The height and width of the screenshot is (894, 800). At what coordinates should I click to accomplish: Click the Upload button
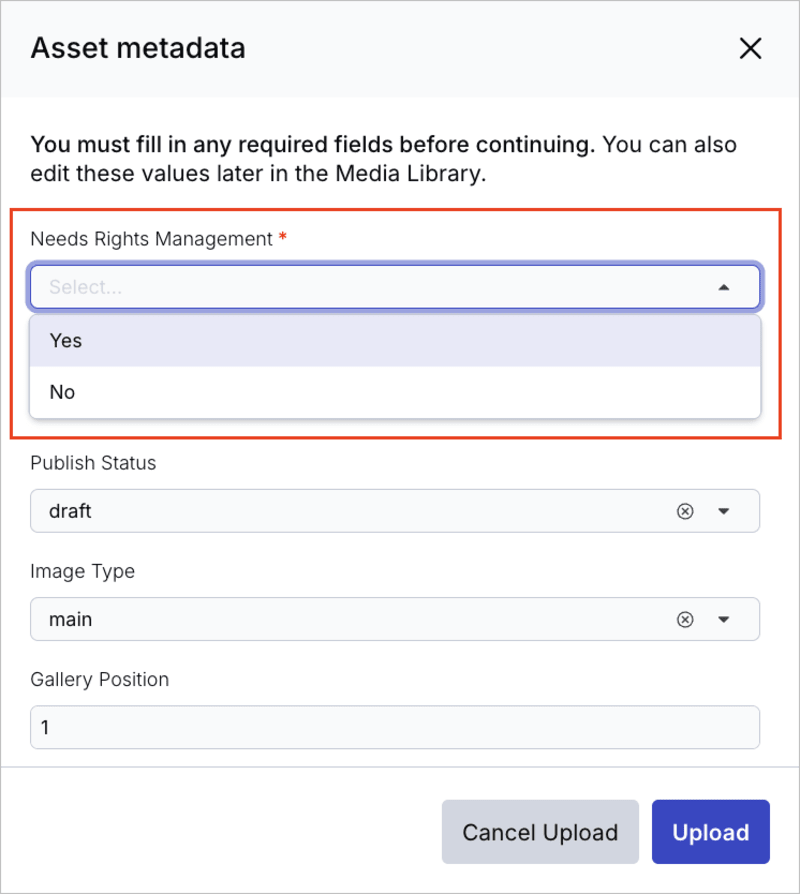click(710, 832)
